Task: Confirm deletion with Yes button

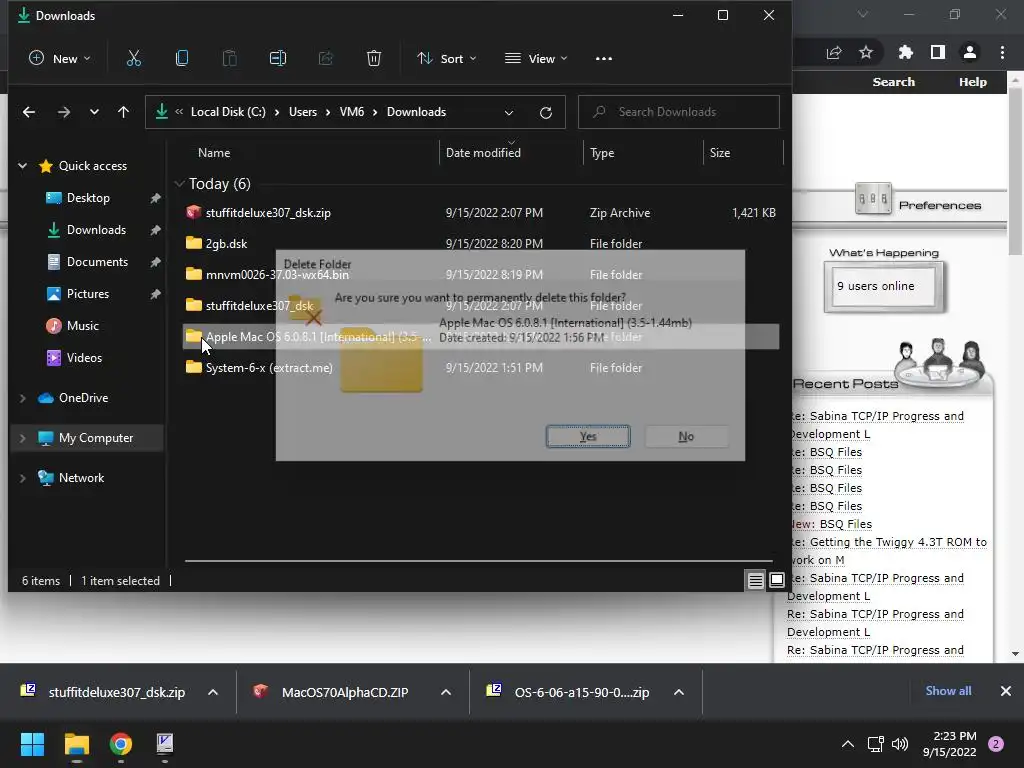Action: pos(588,436)
